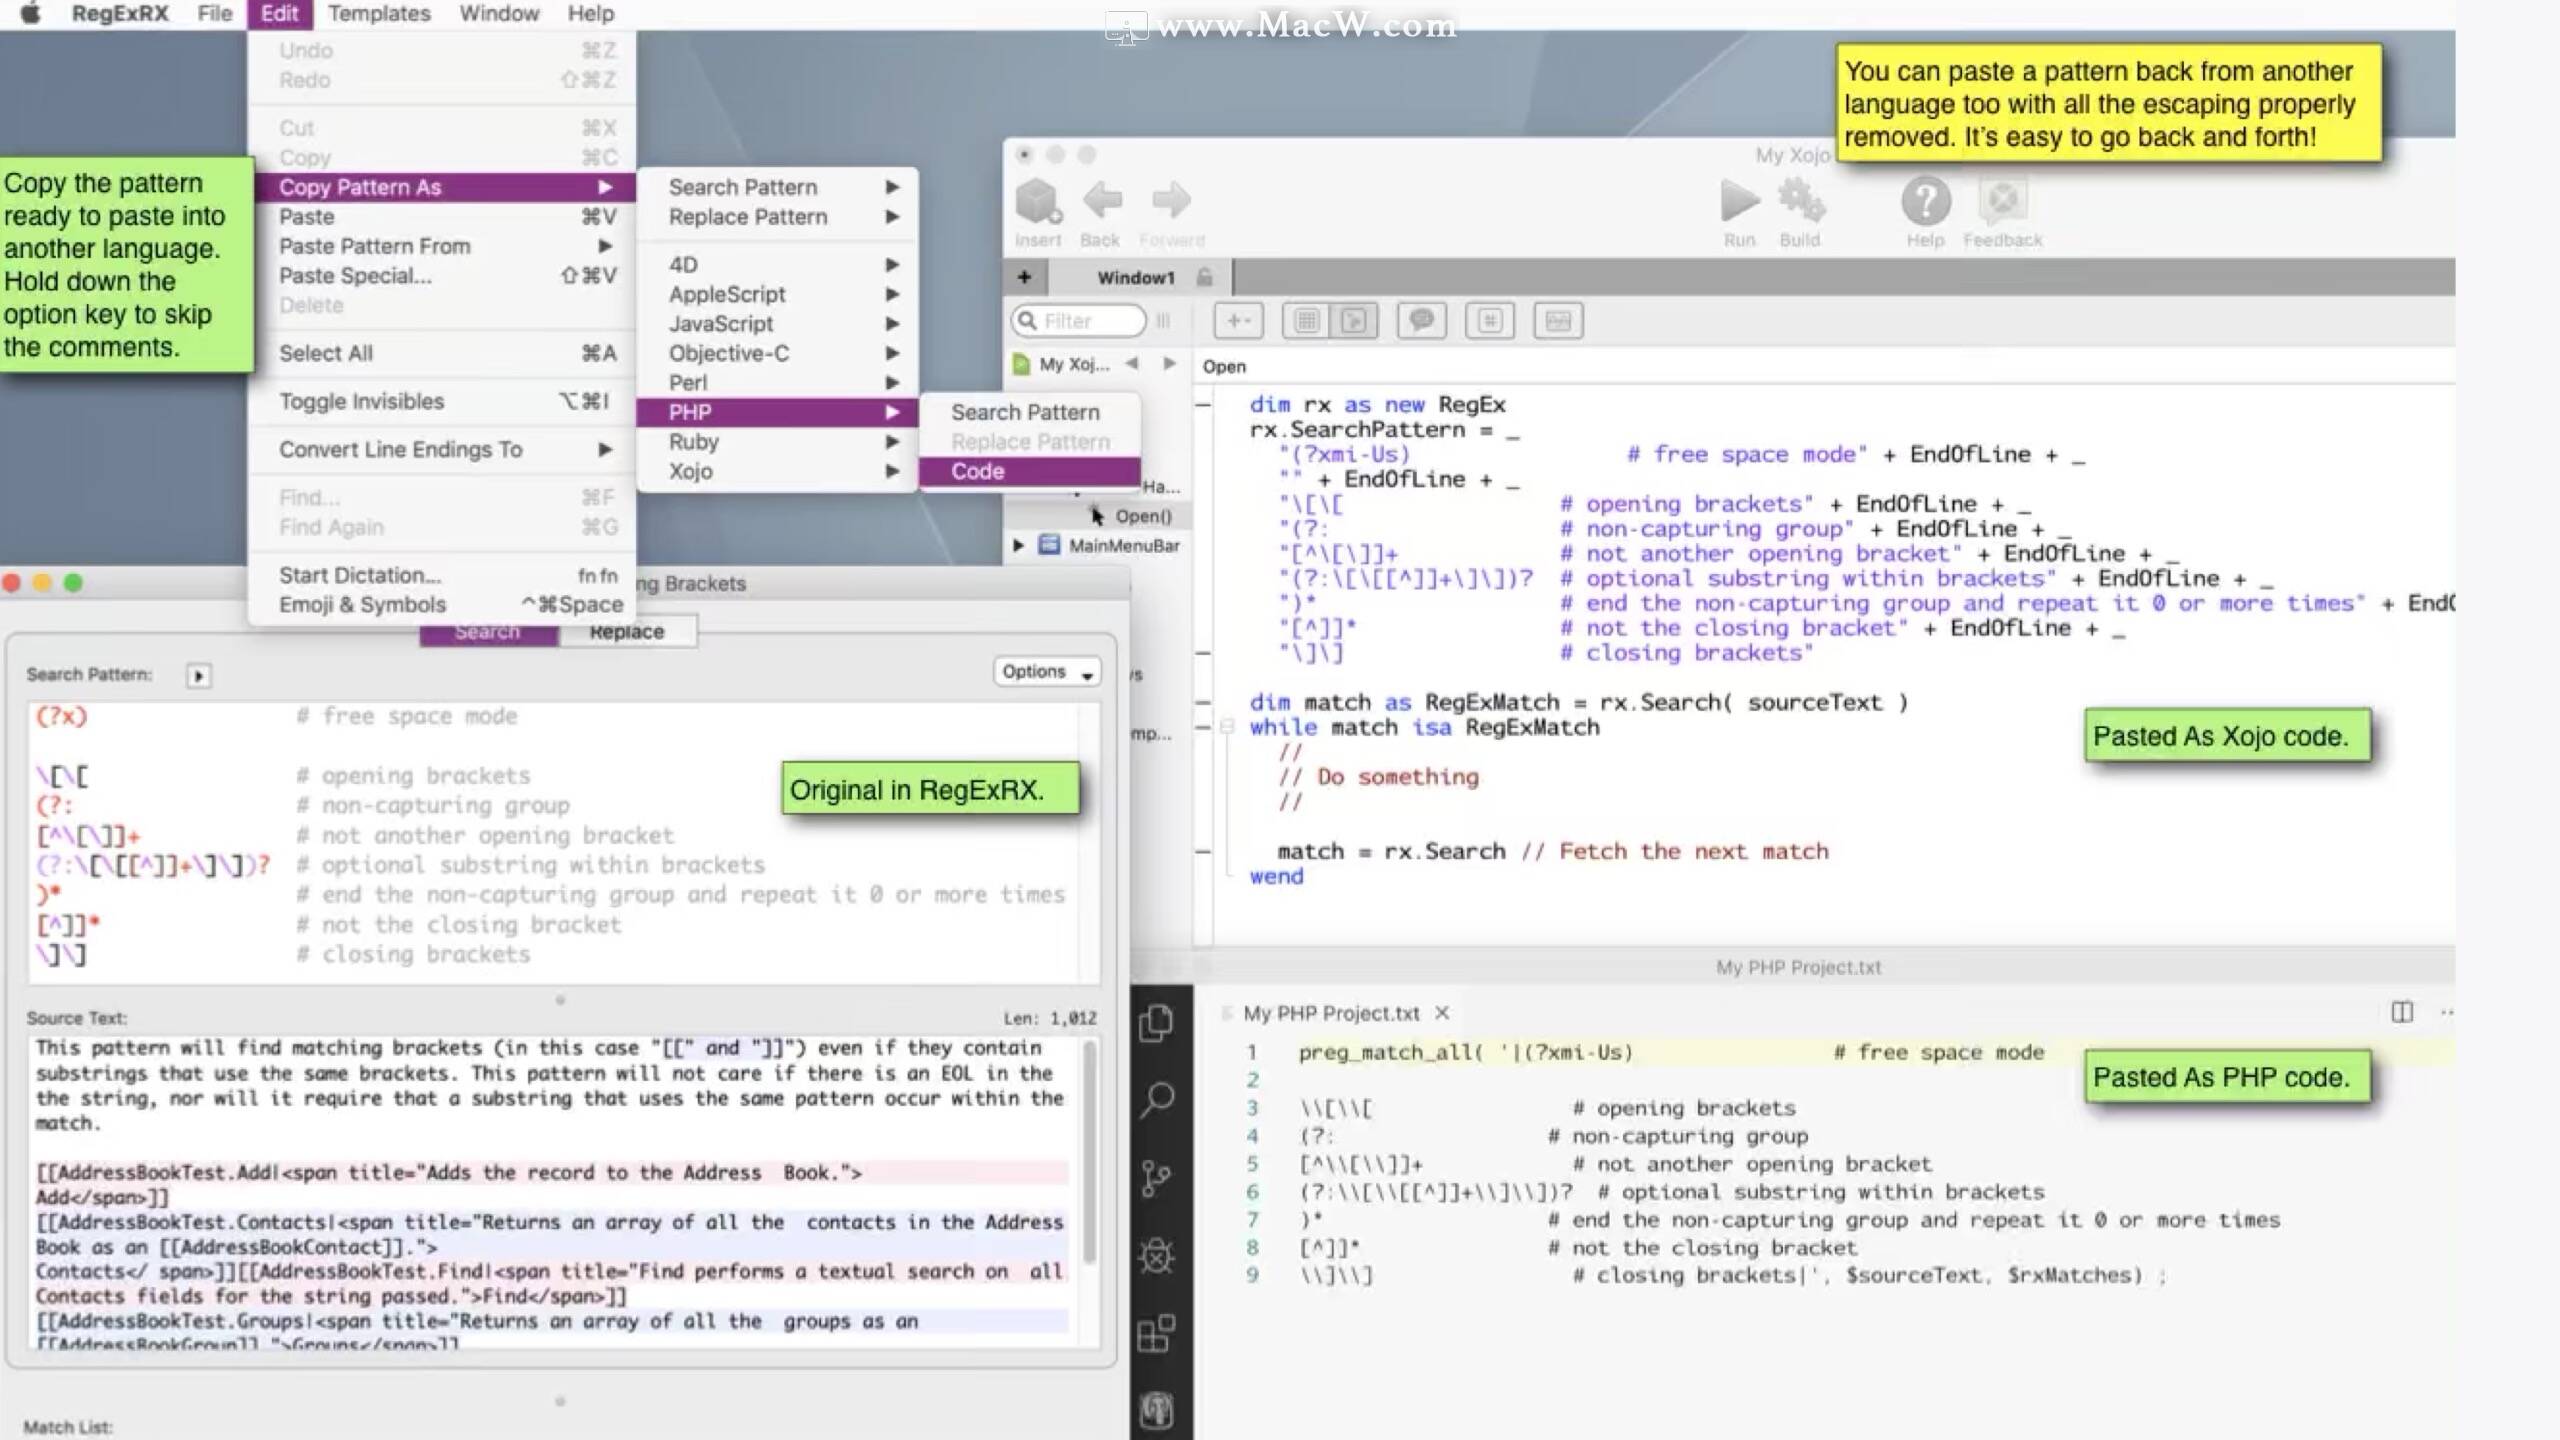Open the Source Control icon in the PHP editor sidebar
Viewport: 2560px width, 1440px height.
point(1157,1178)
